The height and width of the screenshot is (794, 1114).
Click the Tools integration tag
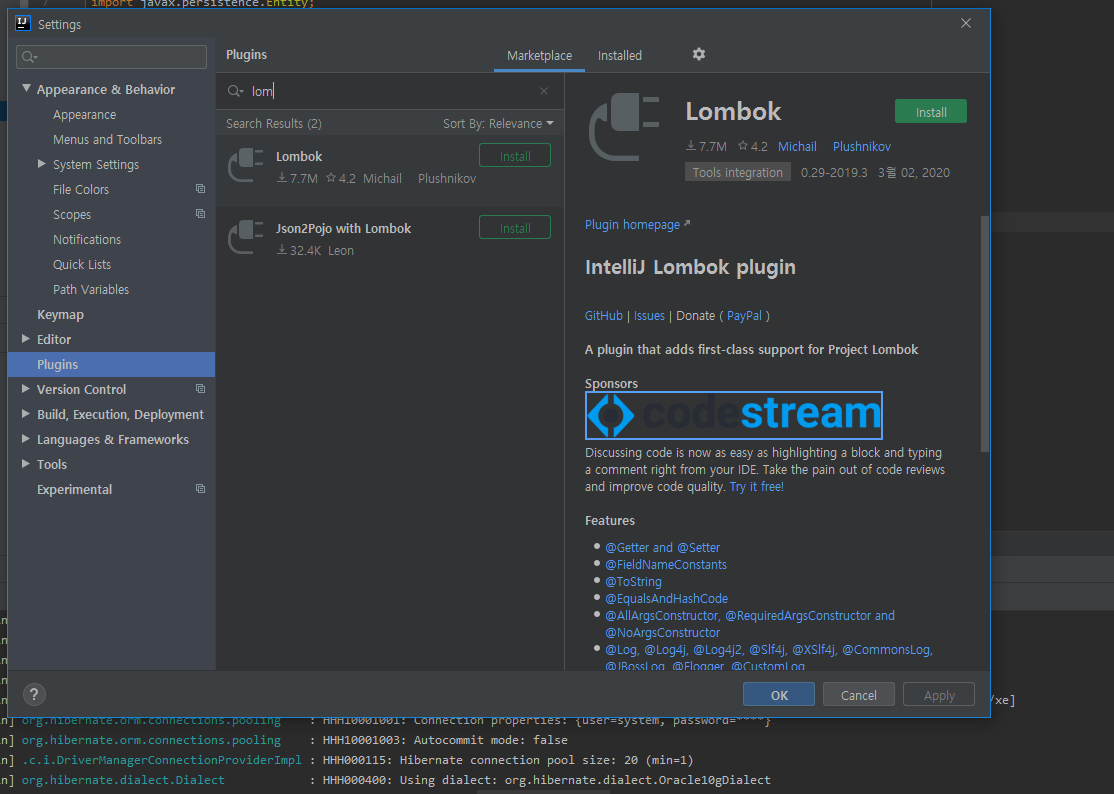pyautogui.click(x=737, y=173)
